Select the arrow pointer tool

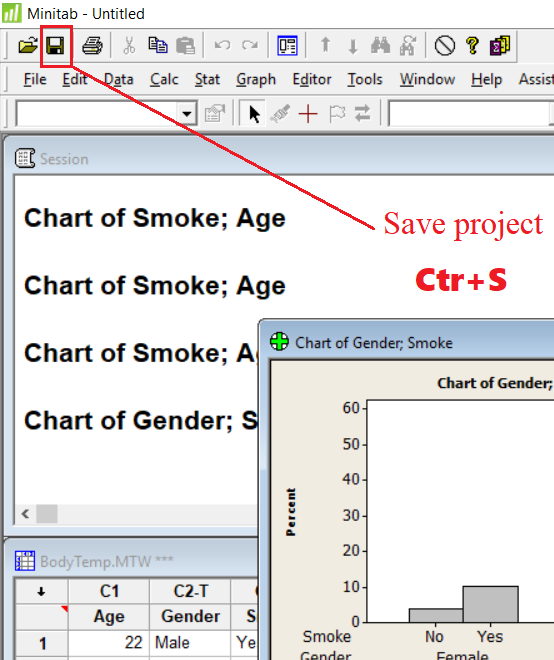coord(254,114)
